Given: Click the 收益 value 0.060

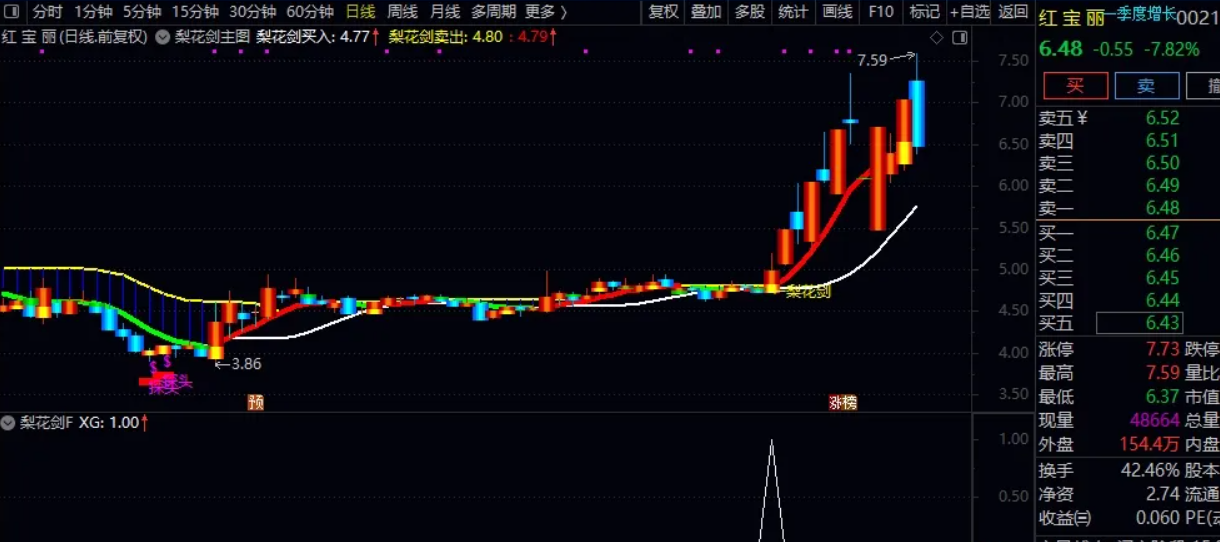Looking at the screenshot, I should [x=1158, y=518].
